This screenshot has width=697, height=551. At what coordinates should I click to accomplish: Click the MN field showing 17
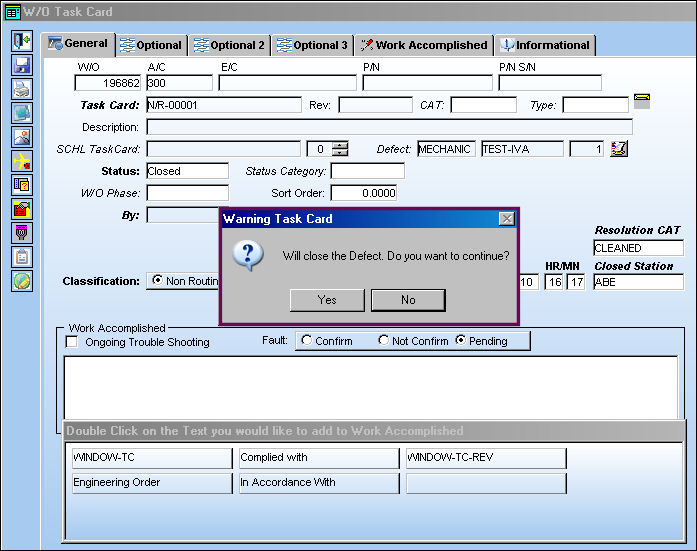coord(576,282)
